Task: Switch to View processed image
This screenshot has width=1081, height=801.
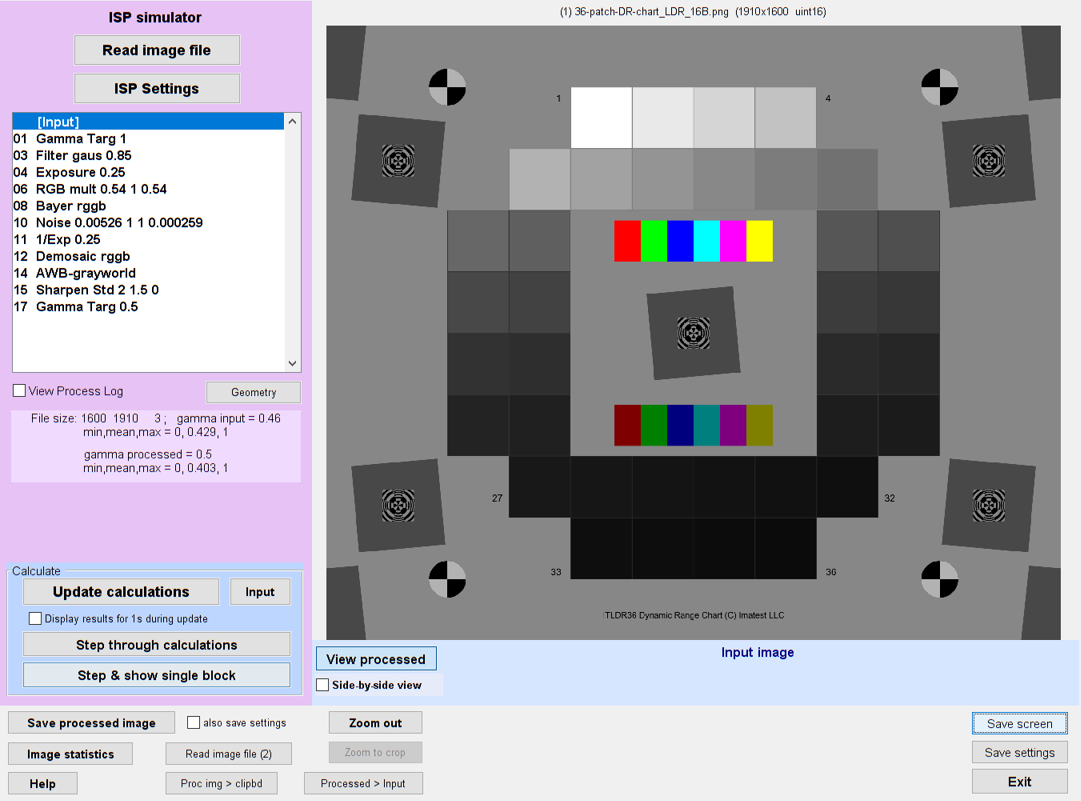Action: click(376, 659)
